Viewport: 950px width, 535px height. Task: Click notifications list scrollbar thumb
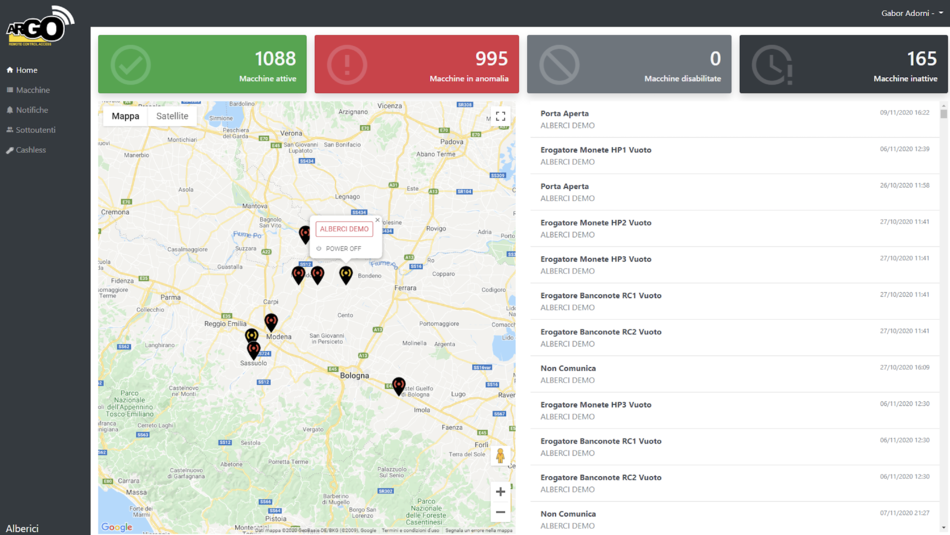click(943, 113)
